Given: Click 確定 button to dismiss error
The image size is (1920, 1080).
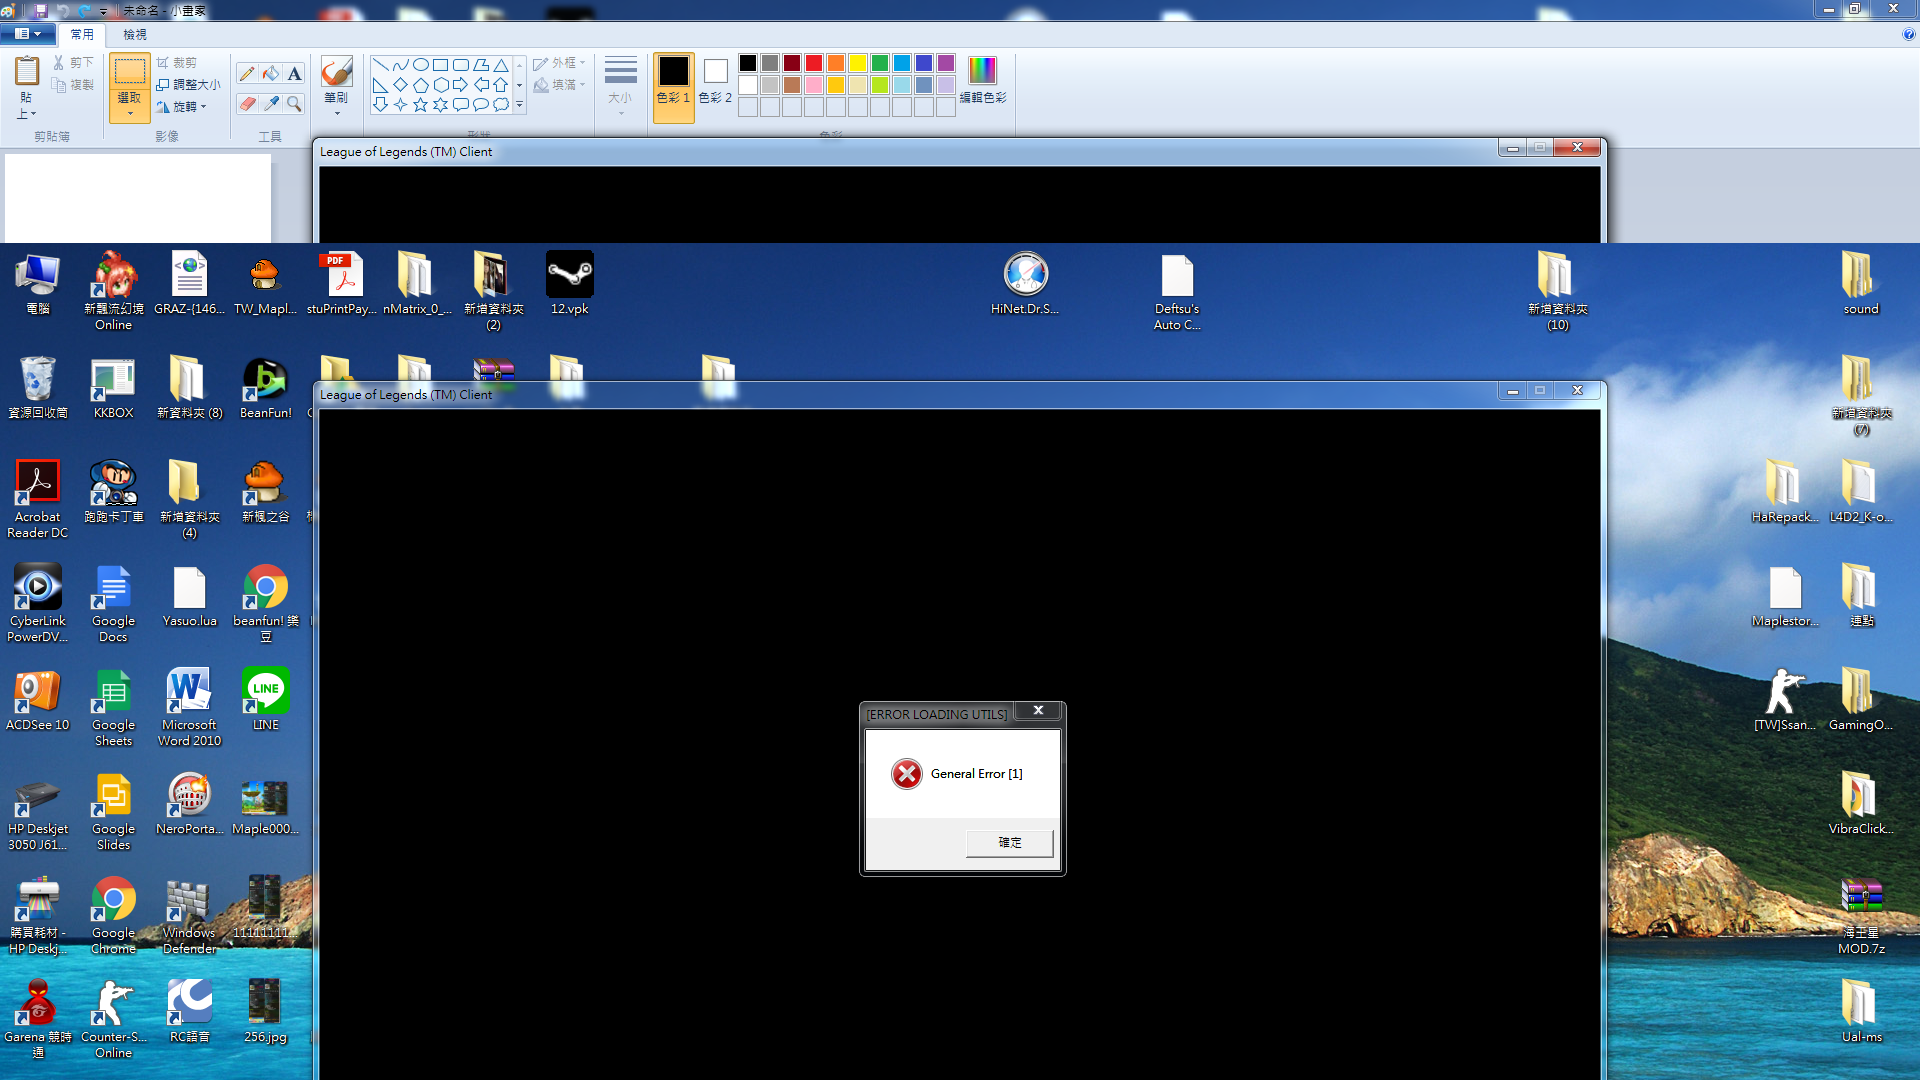Looking at the screenshot, I should click(x=1007, y=841).
